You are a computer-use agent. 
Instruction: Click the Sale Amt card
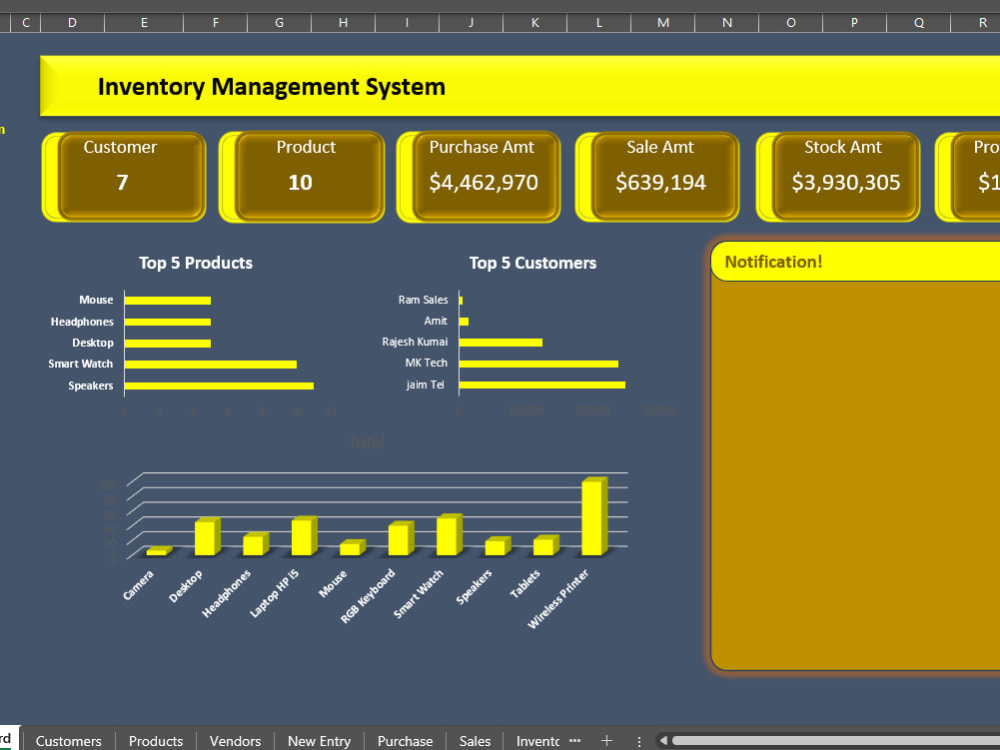coord(658,177)
